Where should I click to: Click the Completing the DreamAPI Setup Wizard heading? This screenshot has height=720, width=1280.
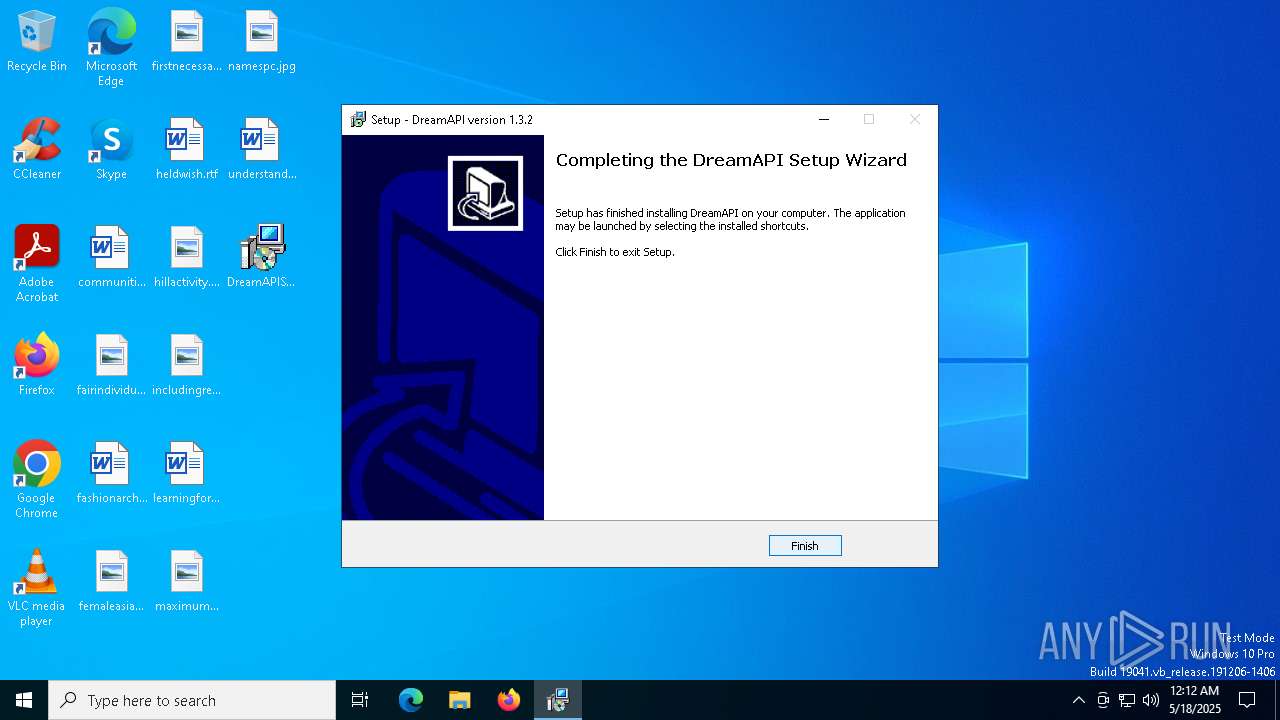click(731, 160)
